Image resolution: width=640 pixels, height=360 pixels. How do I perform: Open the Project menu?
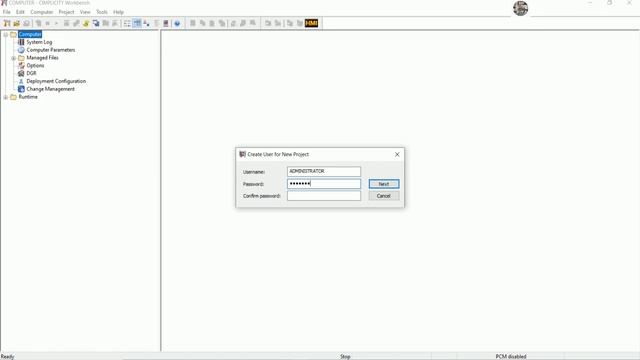[x=66, y=12]
